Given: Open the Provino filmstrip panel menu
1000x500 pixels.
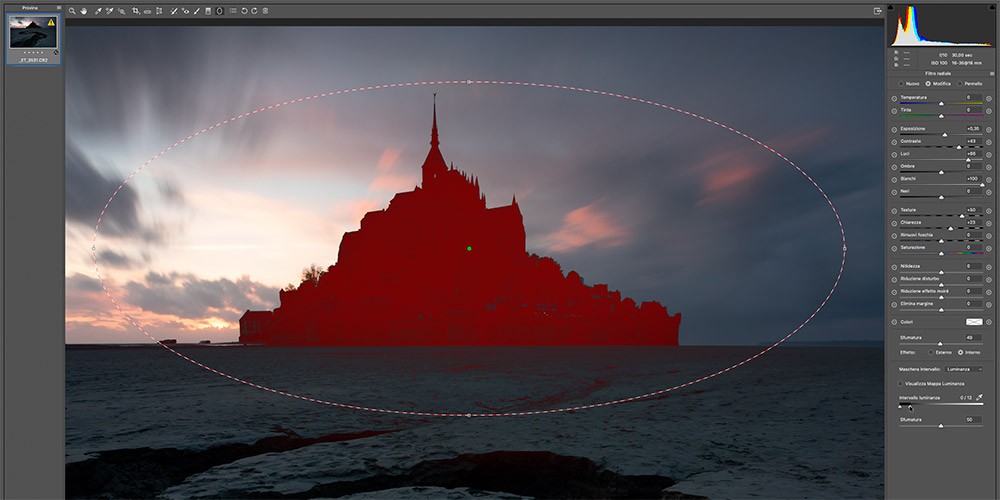Looking at the screenshot, I should pyautogui.click(x=60, y=8).
